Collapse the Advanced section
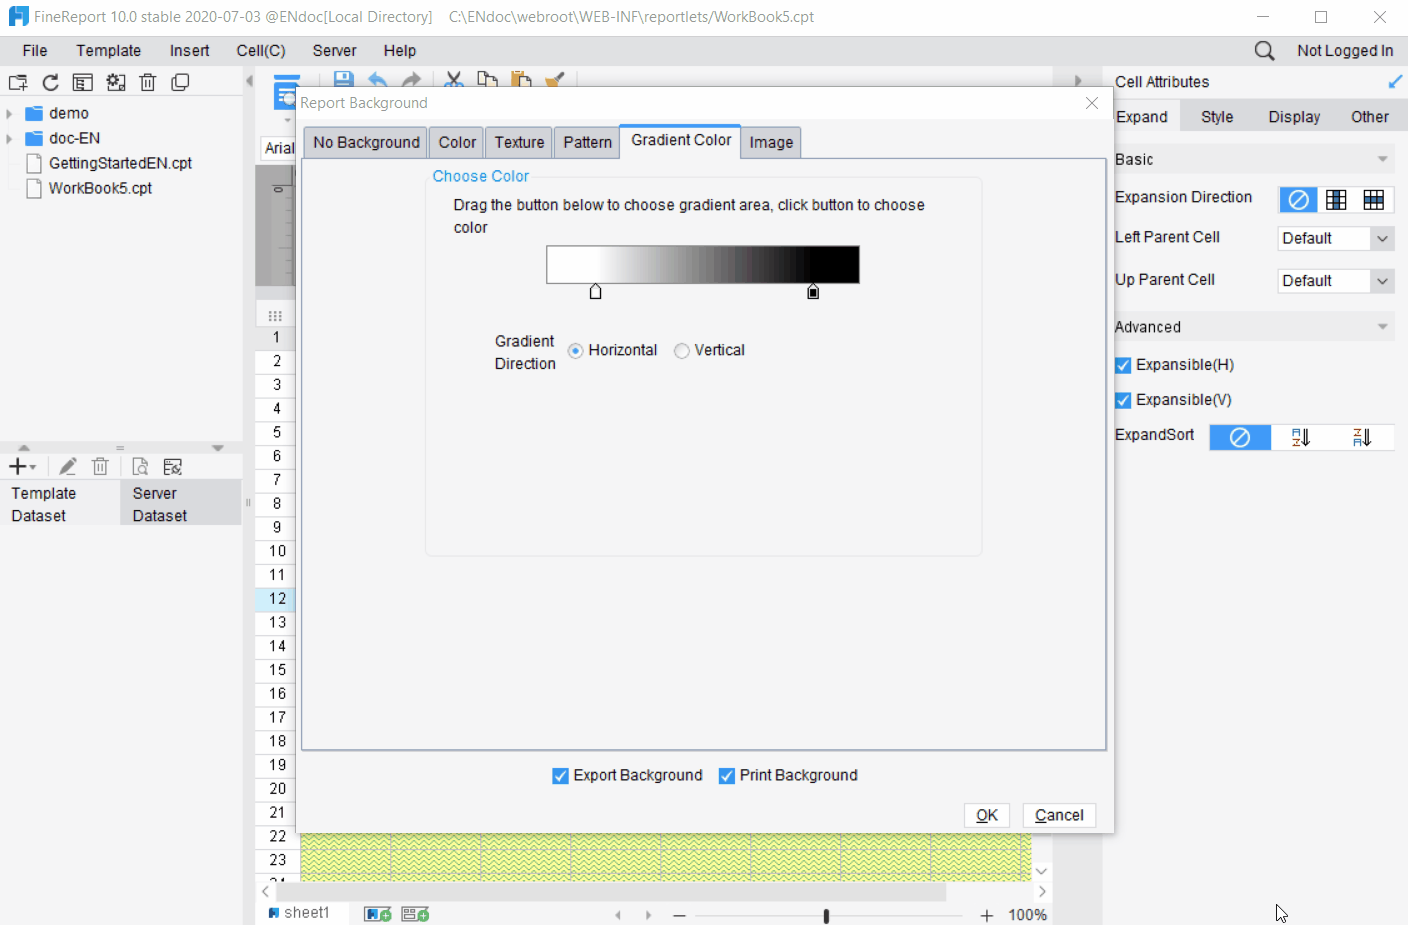The image size is (1408, 925). pos(1384,326)
